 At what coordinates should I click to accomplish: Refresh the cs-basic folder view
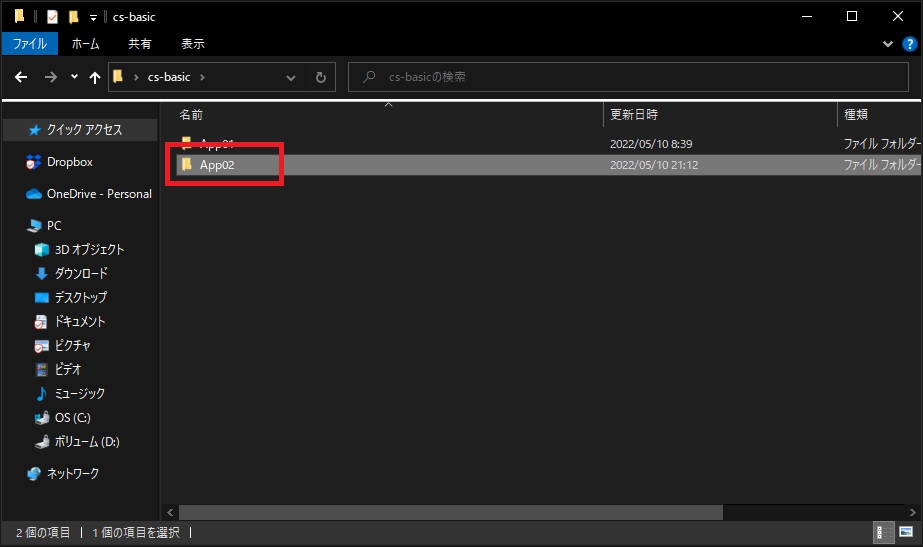click(320, 77)
